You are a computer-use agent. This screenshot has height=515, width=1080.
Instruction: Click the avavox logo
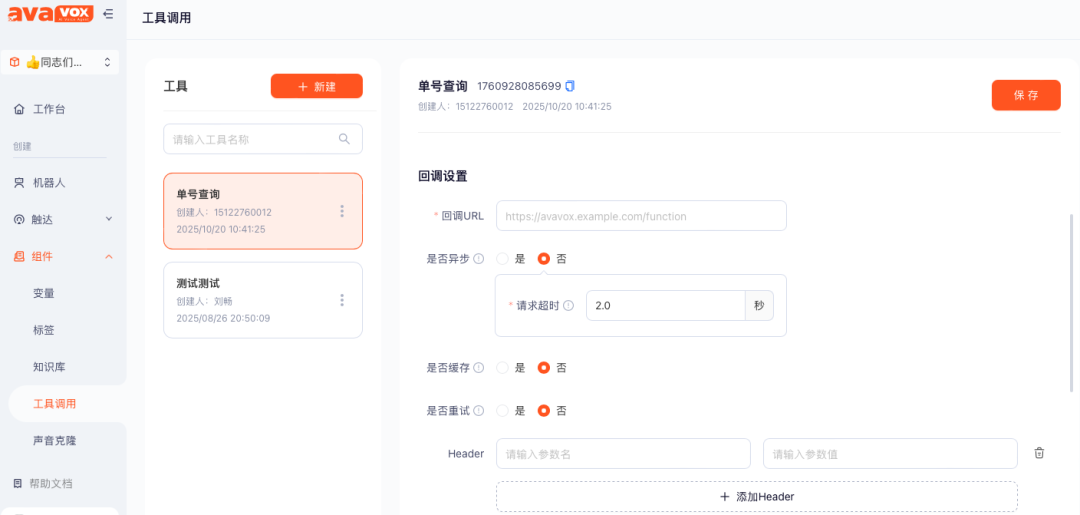(50, 13)
